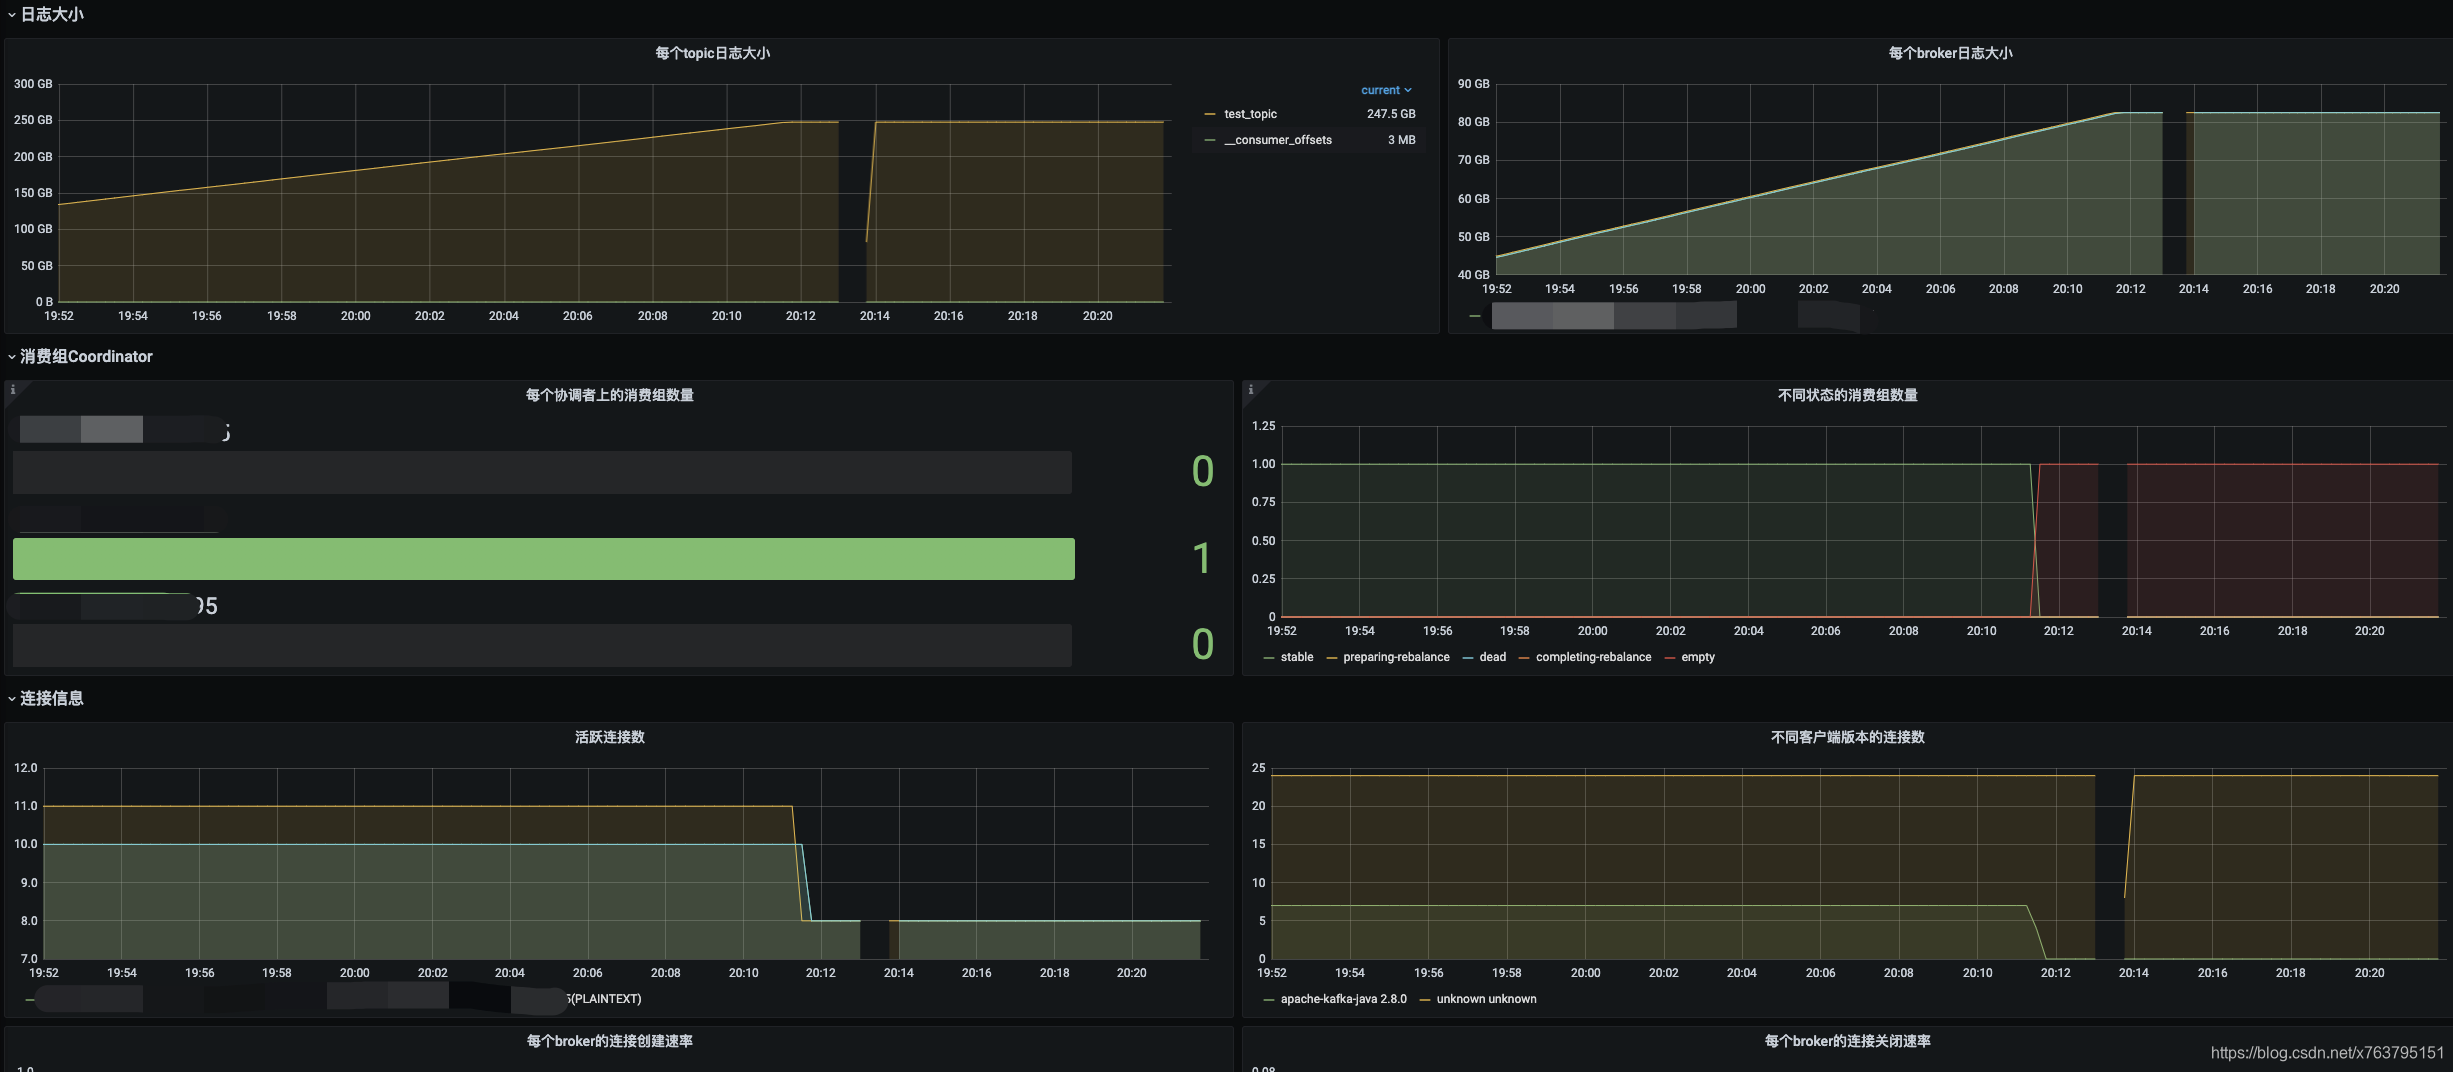Toggle the unknown unknown legend series
This screenshot has height=1072, width=2453.
tap(1486, 999)
